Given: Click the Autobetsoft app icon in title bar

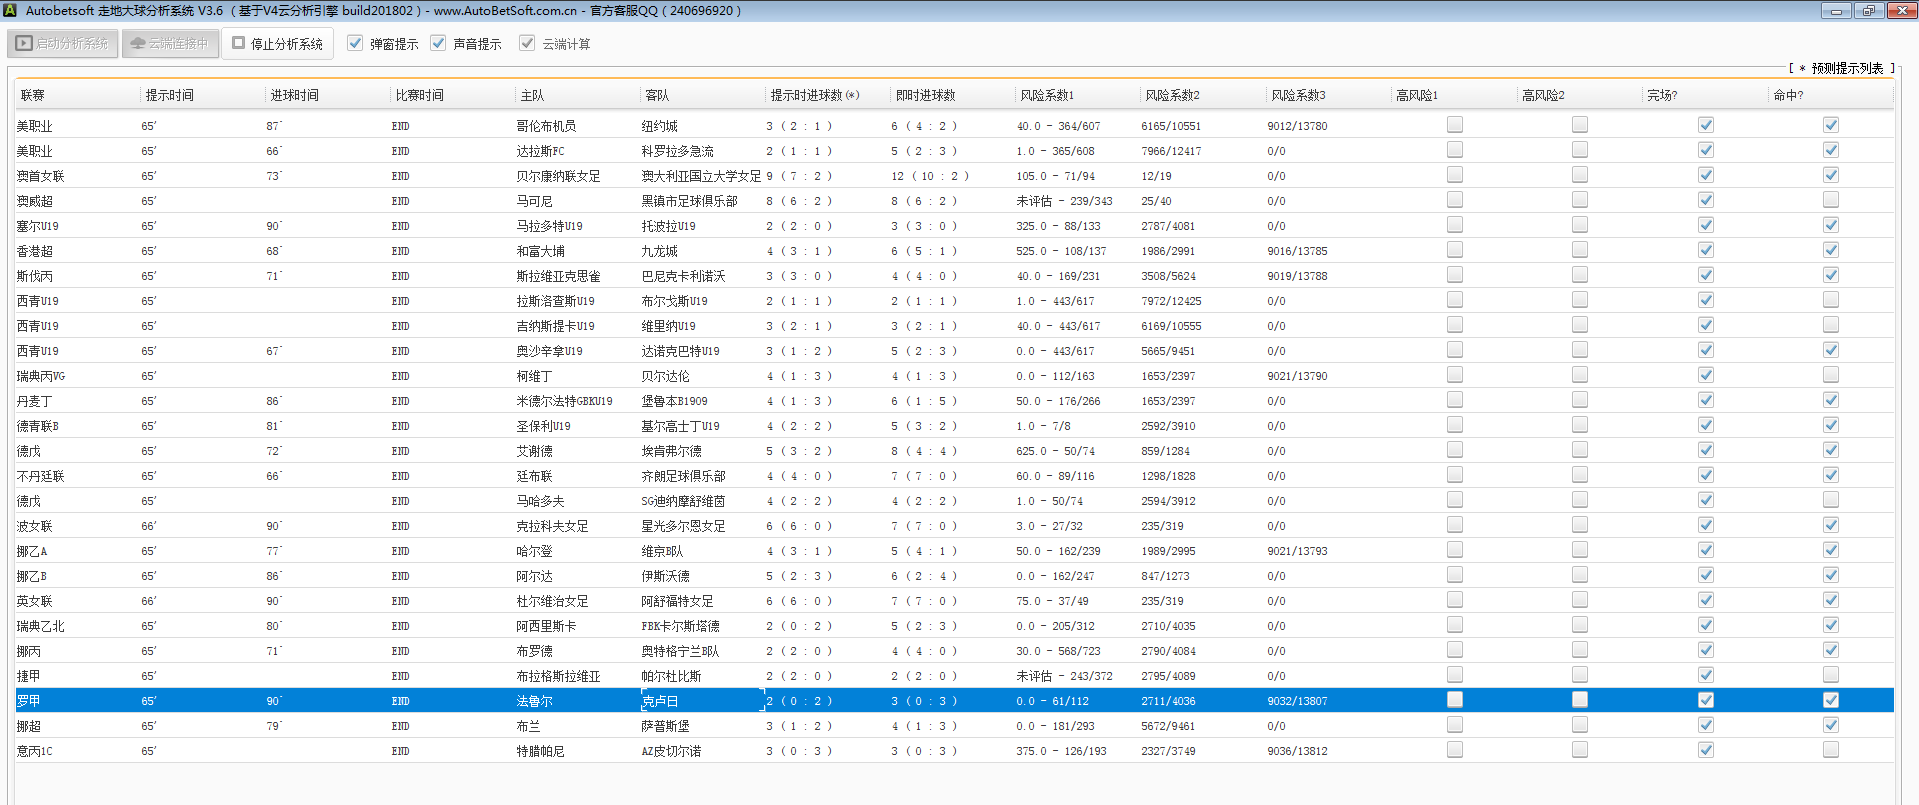Looking at the screenshot, I should pos(10,11).
